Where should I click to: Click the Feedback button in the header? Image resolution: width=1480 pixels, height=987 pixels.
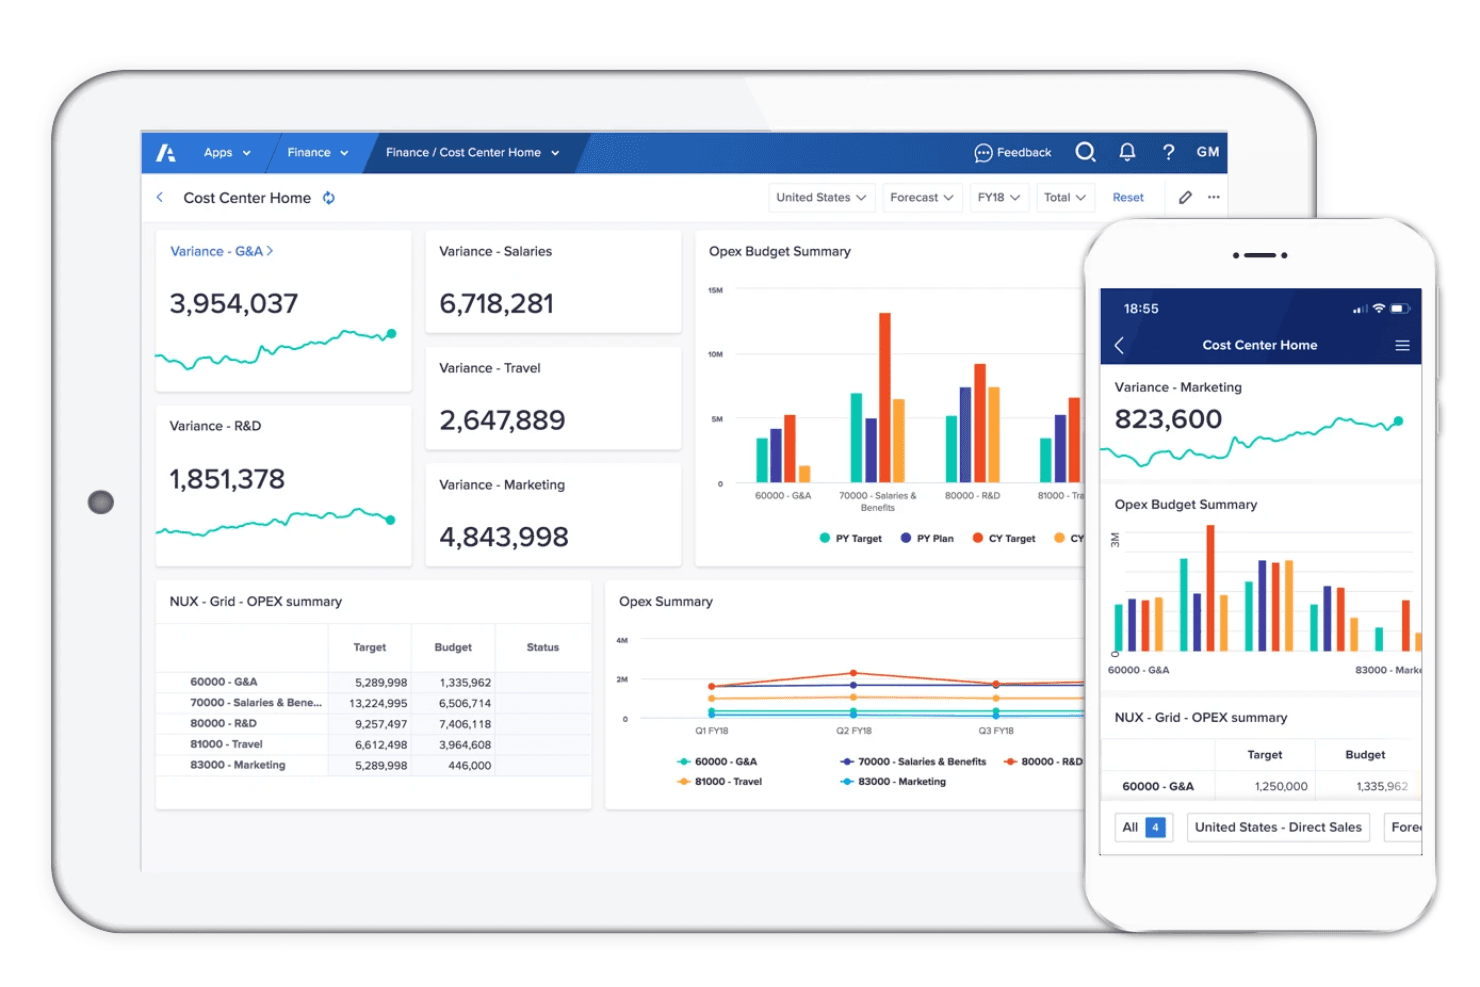tap(1013, 152)
